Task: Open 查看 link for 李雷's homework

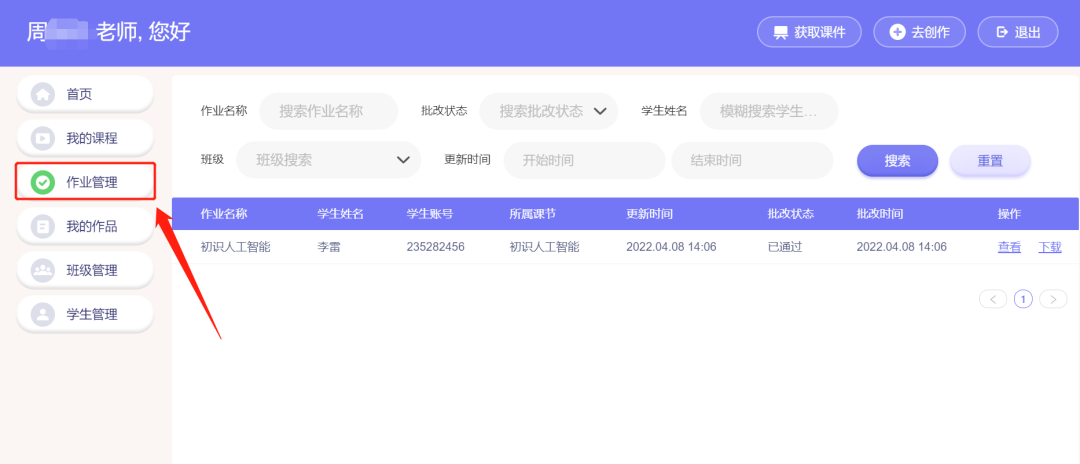Action: pyautogui.click(x=1009, y=247)
